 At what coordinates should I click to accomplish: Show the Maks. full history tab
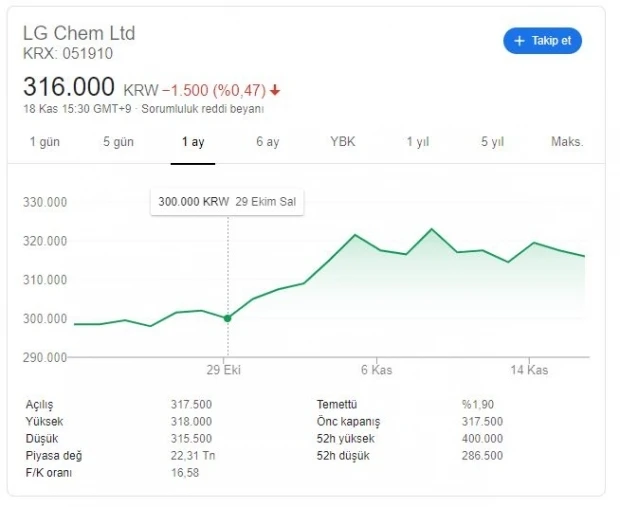tap(567, 141)
